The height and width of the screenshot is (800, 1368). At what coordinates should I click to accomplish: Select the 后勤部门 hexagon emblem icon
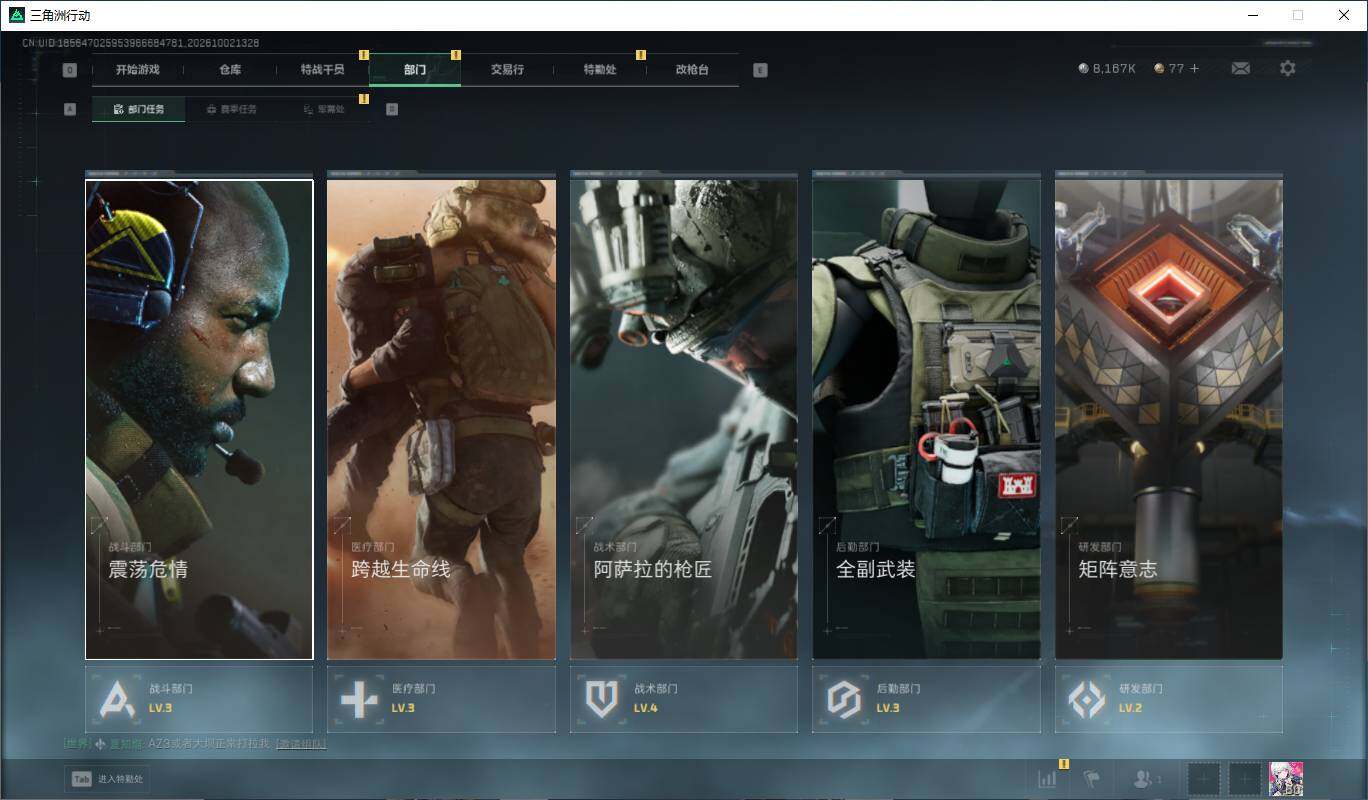(845, 699)
